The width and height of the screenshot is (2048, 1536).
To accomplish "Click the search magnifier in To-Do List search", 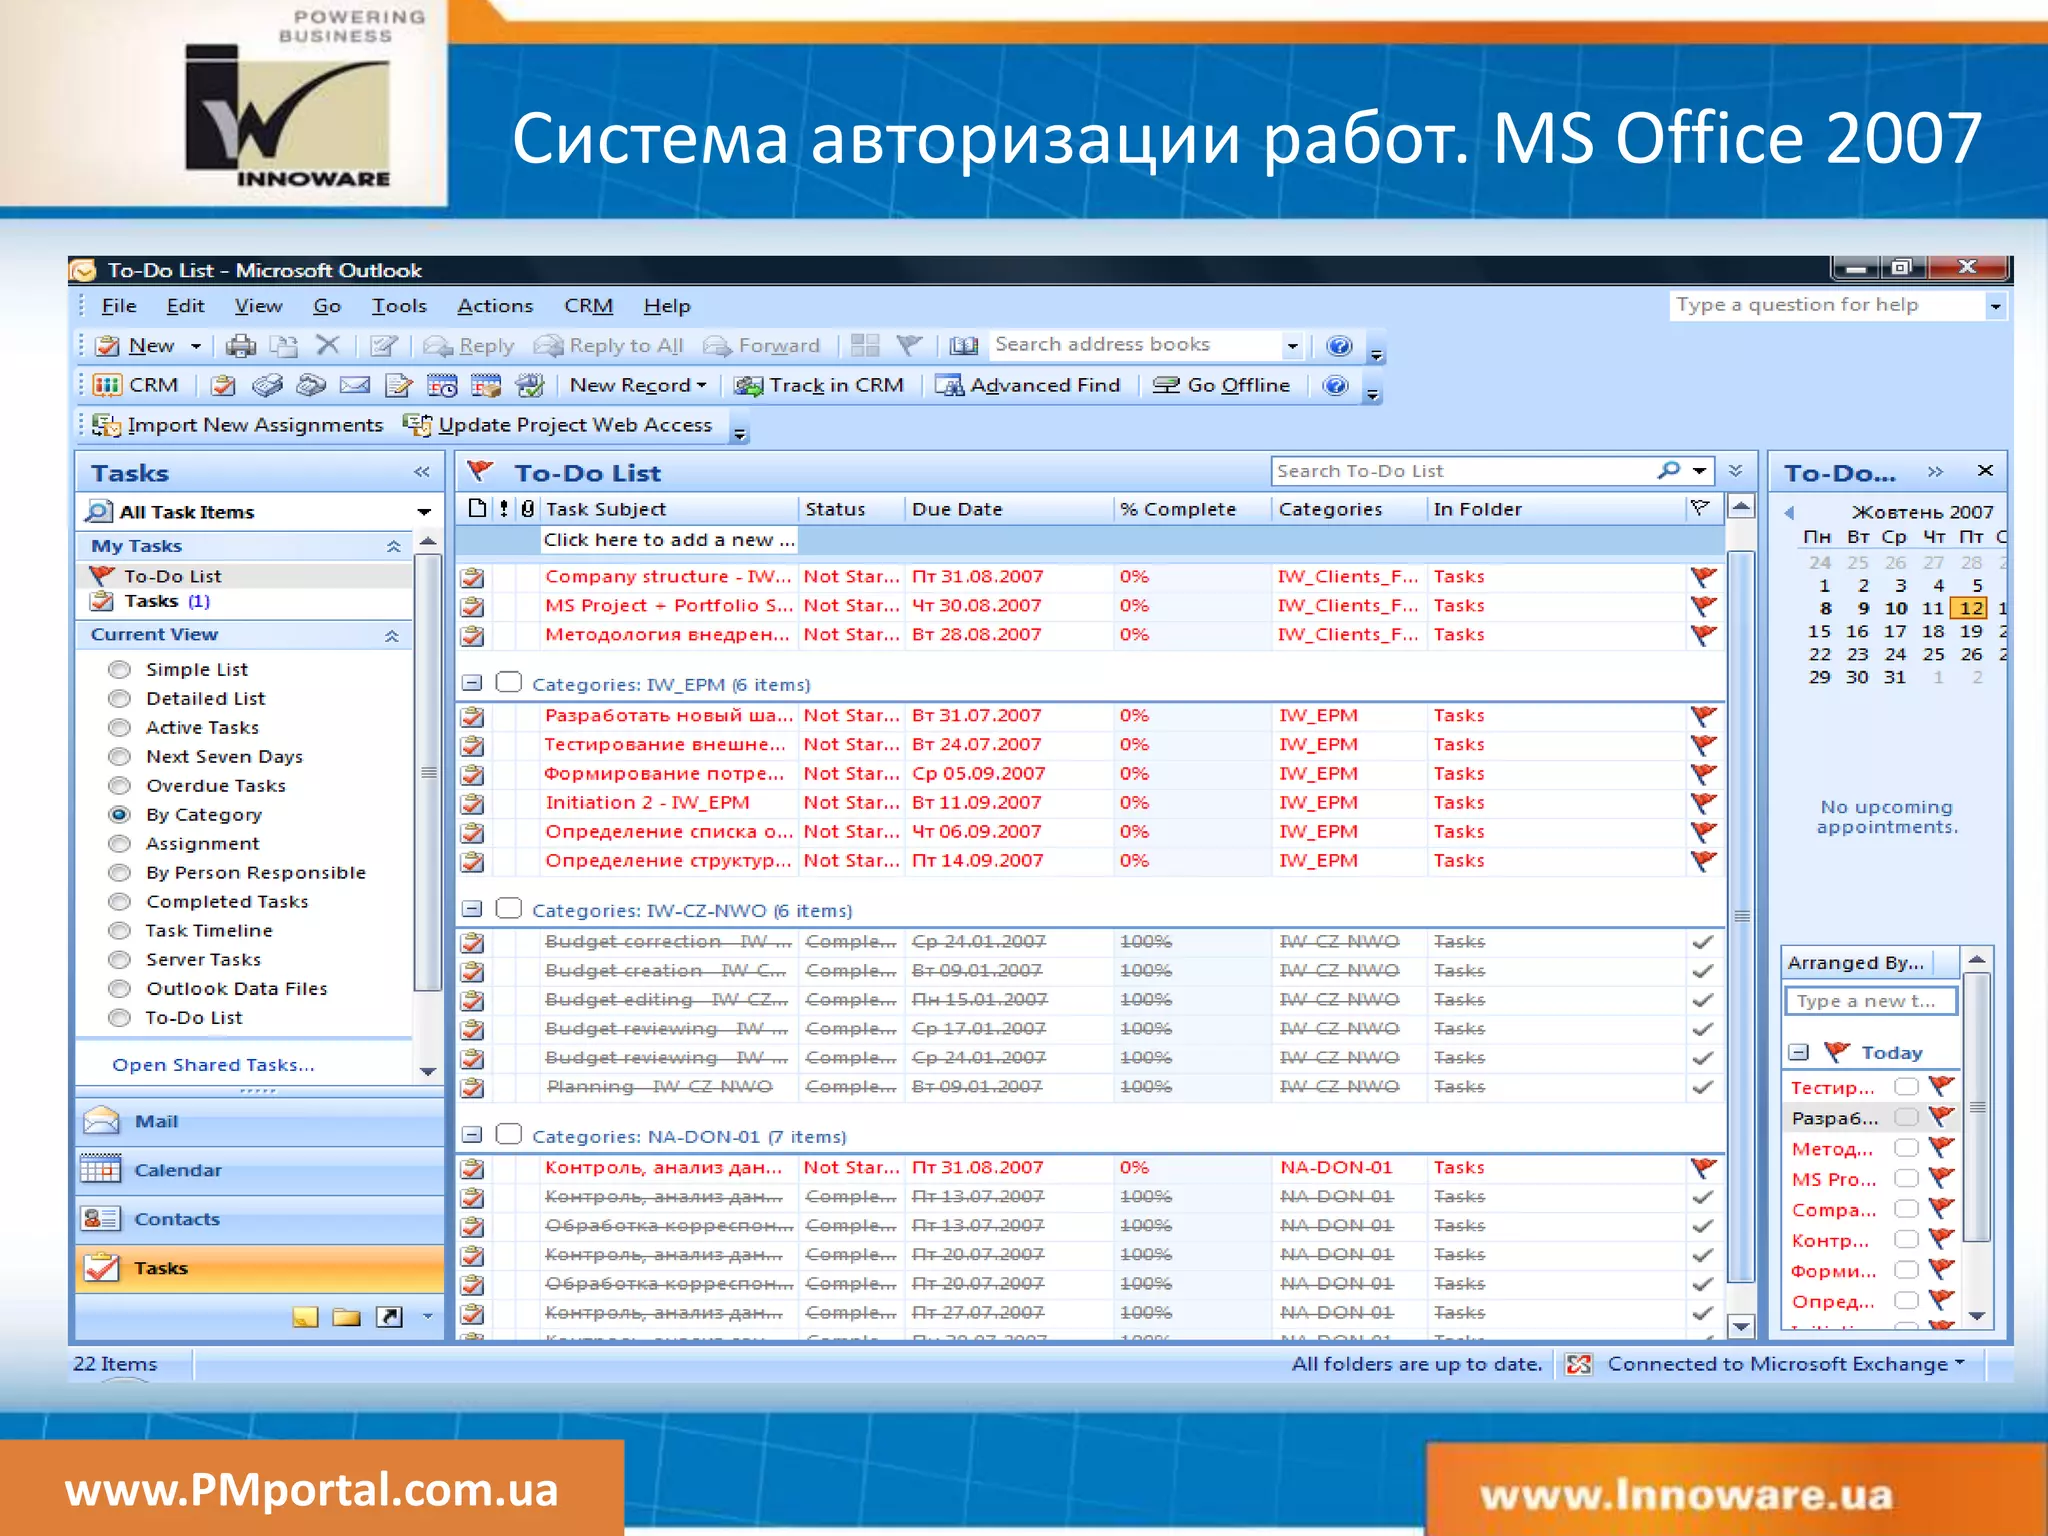I will (1669, 470).
